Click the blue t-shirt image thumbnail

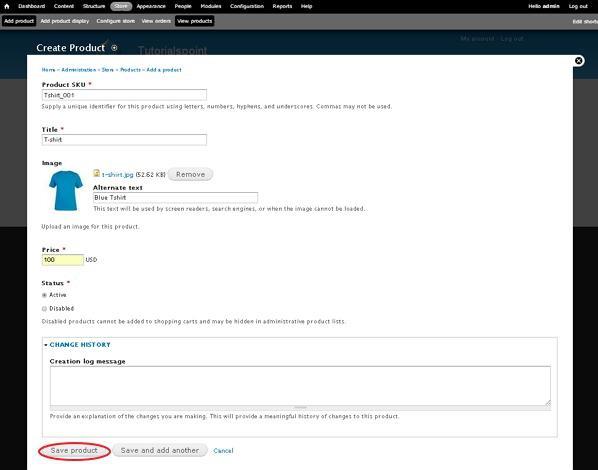tap(66, 190)
